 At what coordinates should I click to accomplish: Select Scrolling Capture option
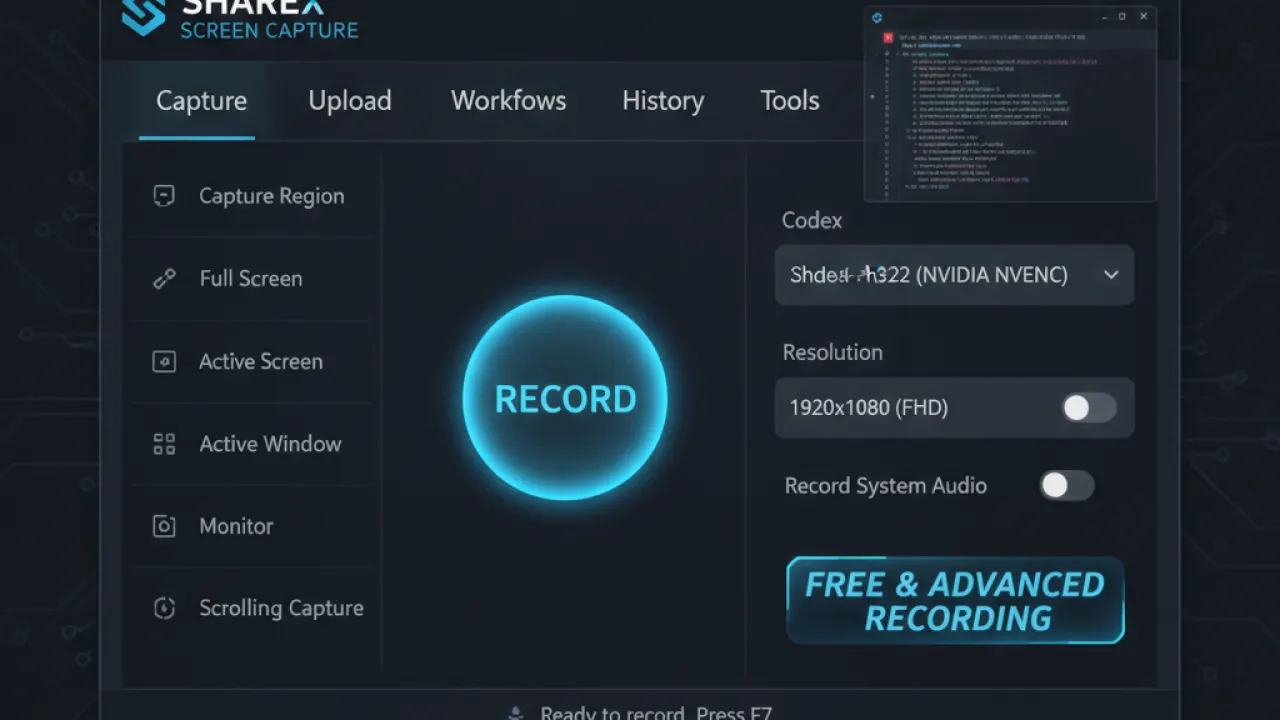click(252, 608)
